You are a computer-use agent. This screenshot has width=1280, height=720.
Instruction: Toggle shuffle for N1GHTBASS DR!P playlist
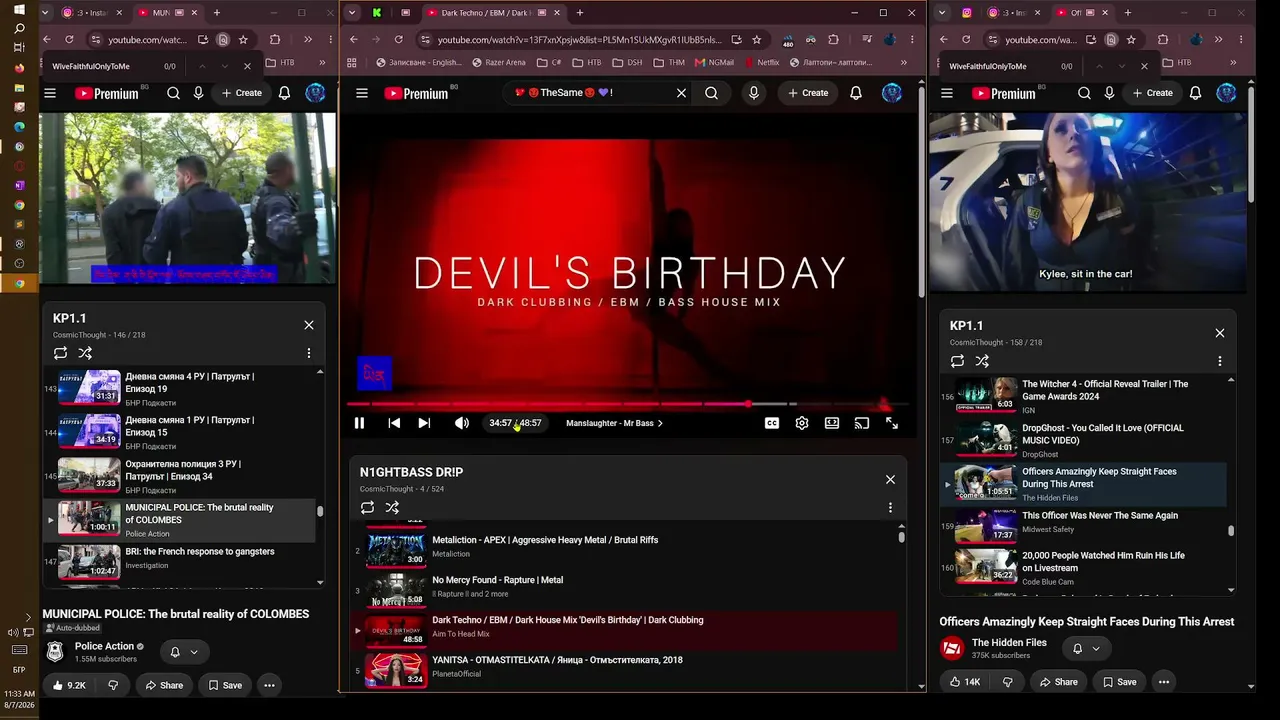(392, 508)
